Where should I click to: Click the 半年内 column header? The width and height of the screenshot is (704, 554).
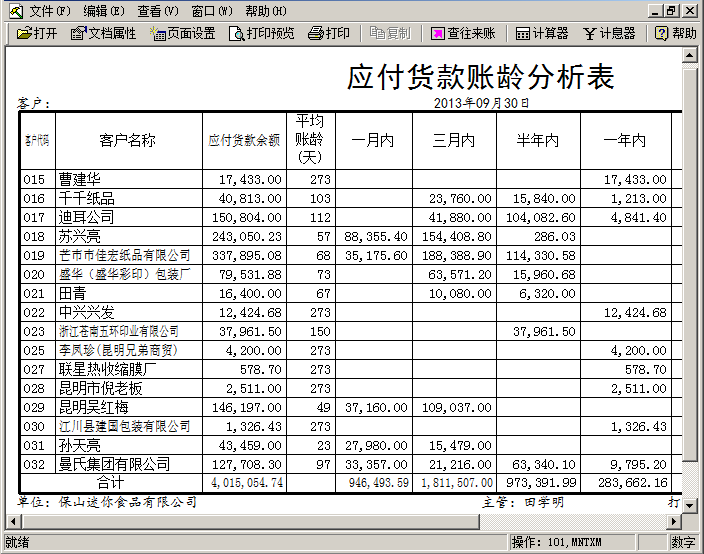tap(538, 141)
